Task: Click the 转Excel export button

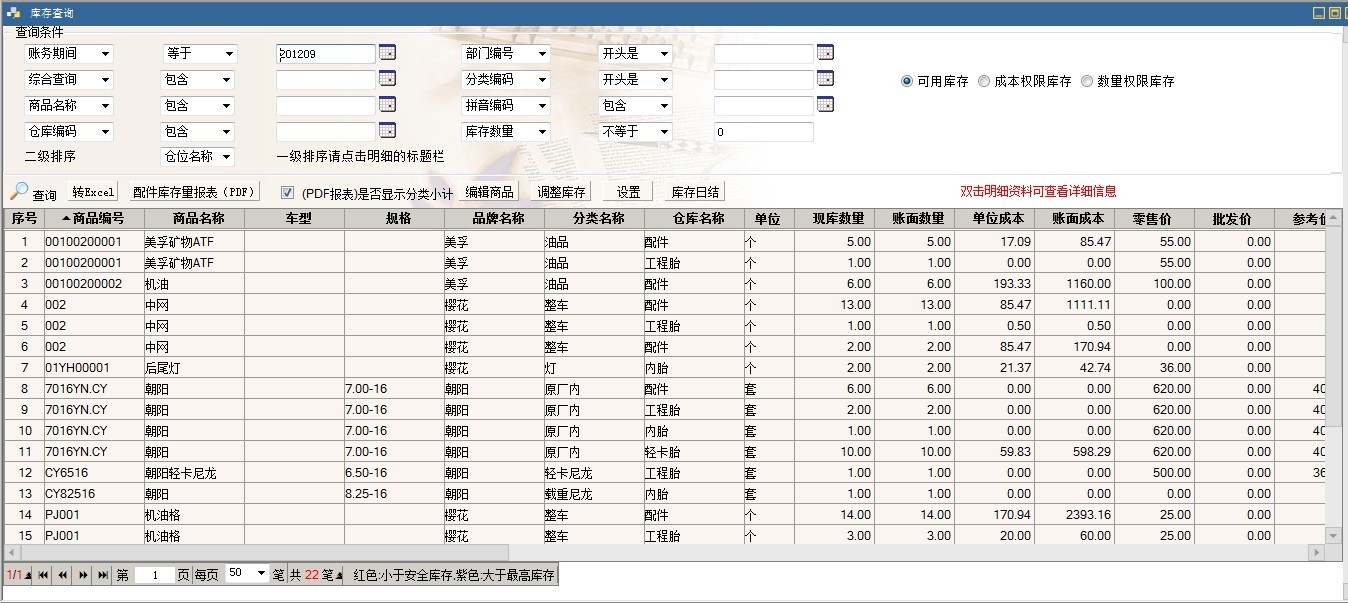Action: click(x=93, y=192)
